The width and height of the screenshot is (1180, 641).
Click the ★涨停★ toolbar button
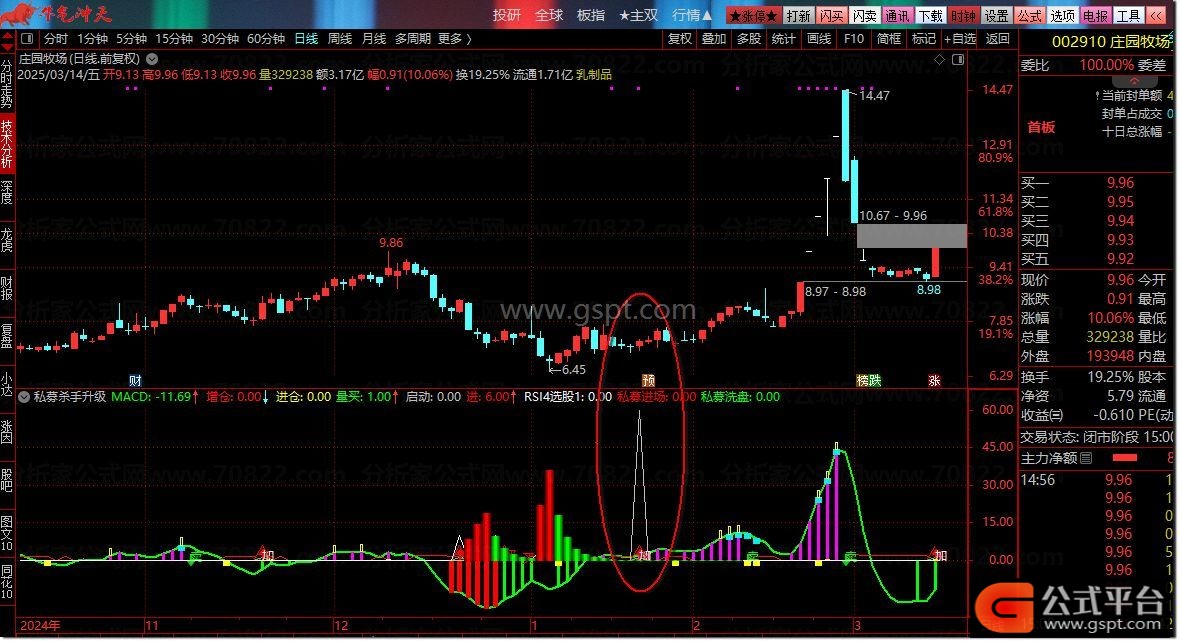(x=754, y=16)
